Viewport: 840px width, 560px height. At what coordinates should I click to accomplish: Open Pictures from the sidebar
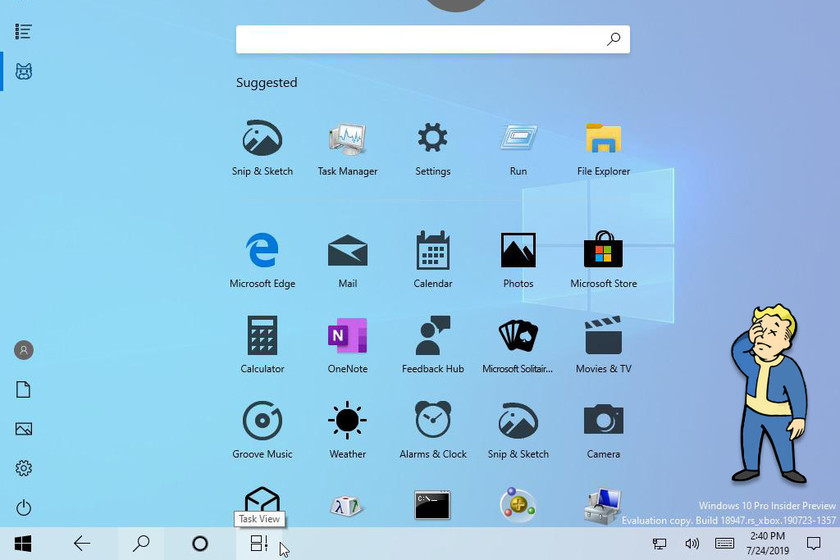click(24, 429)
